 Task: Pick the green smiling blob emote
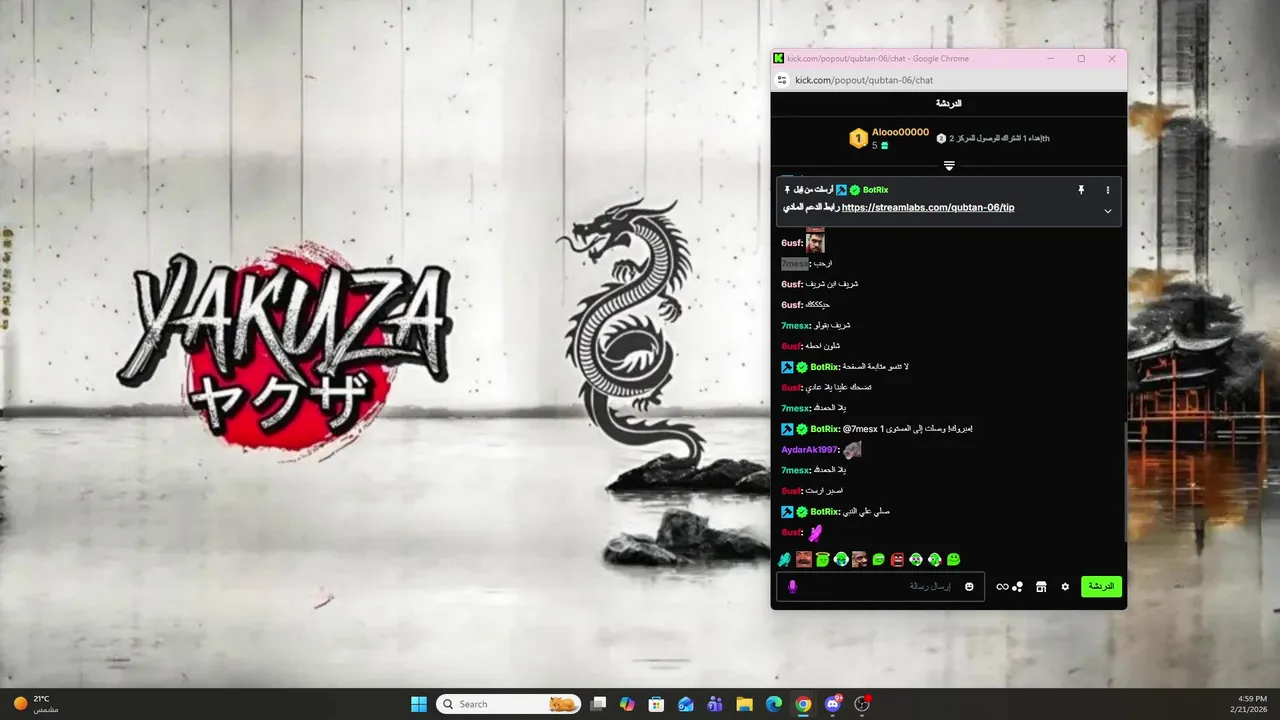coord(953,560)
